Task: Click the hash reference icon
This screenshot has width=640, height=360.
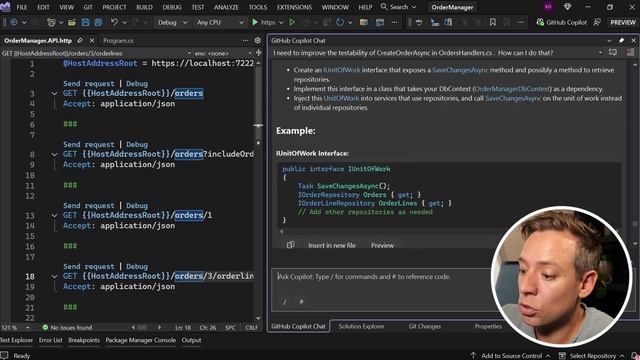Action: pos(301,302)
